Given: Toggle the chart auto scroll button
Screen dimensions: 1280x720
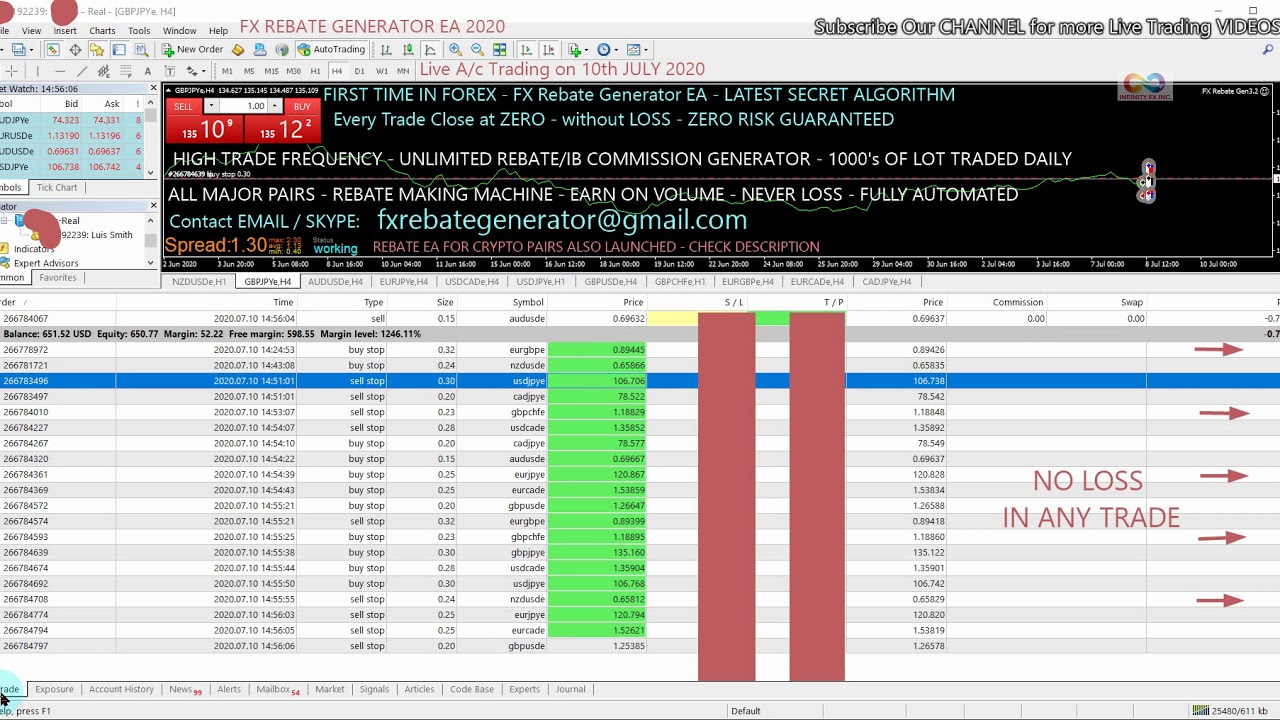Looking at the screenshot, I should coord(526,49).
